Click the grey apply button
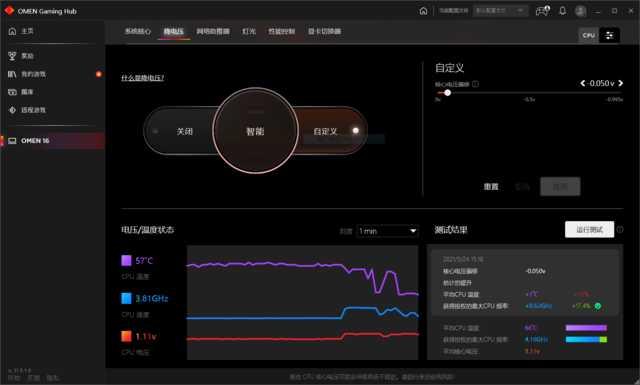Viewport: 640px width, 385px height. tap(560, 187)
